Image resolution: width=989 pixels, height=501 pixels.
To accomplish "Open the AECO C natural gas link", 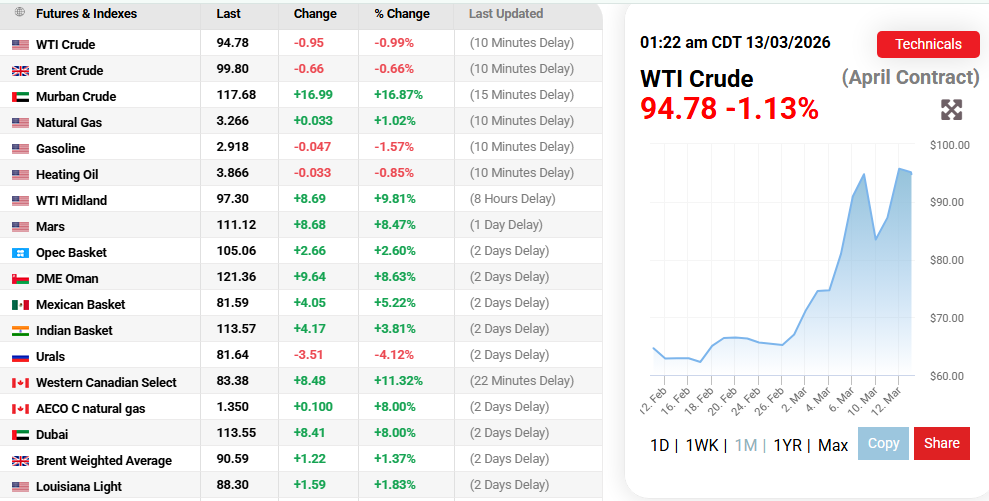I will coord(90,408).
